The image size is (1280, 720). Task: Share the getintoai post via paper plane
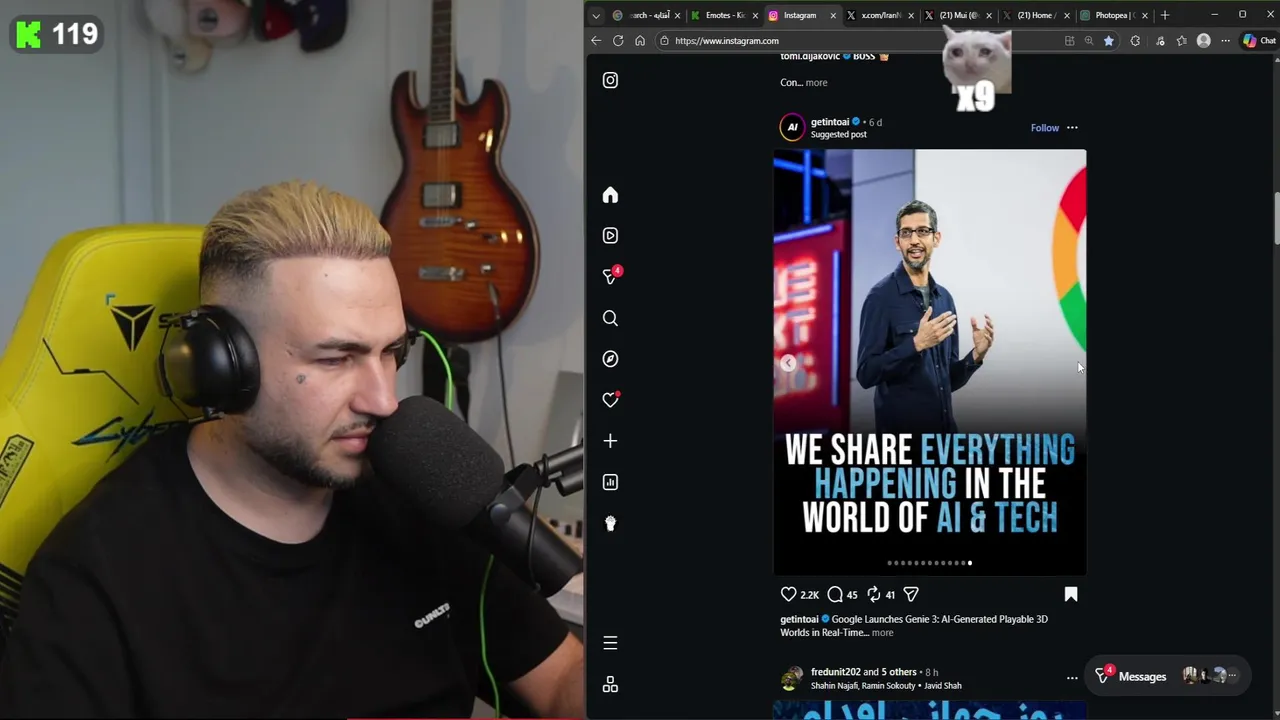tap(911, 594)
